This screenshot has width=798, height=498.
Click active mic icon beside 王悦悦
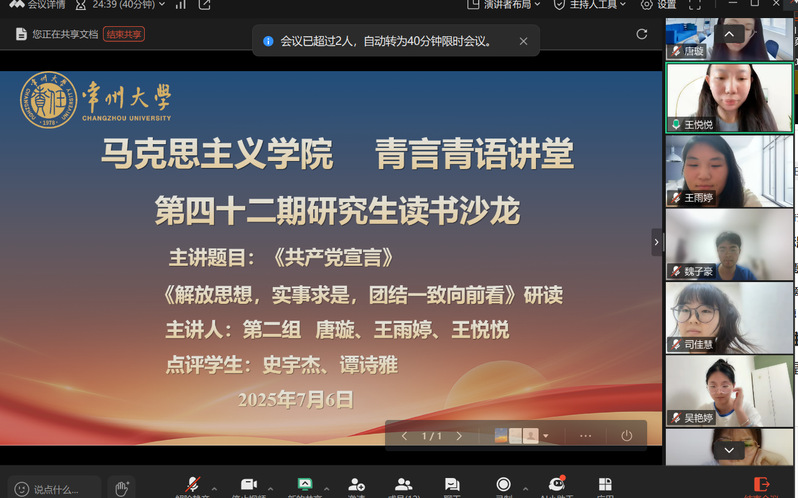pos(675,125)
